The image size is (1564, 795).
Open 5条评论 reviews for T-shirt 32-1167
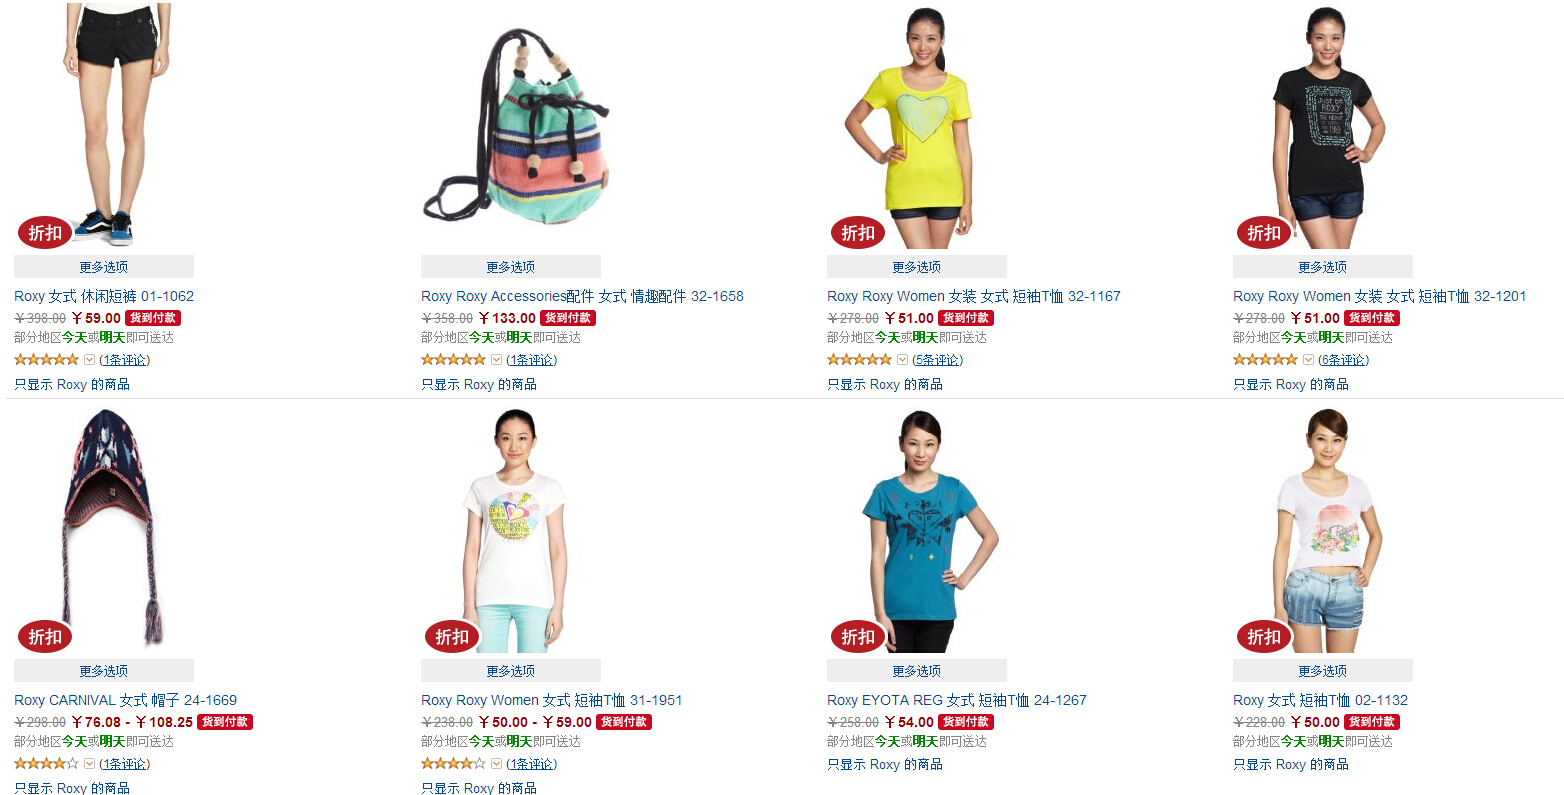[937, 360]
